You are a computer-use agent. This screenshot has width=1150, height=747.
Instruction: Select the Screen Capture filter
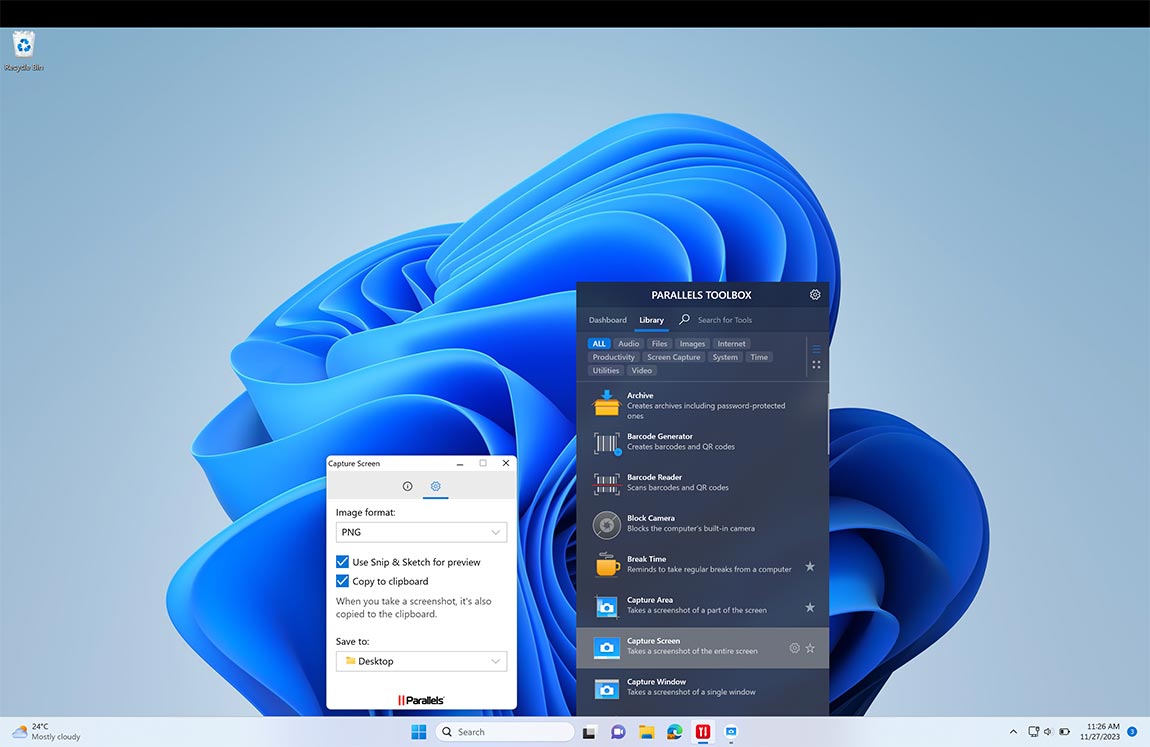tap(673, 356)
